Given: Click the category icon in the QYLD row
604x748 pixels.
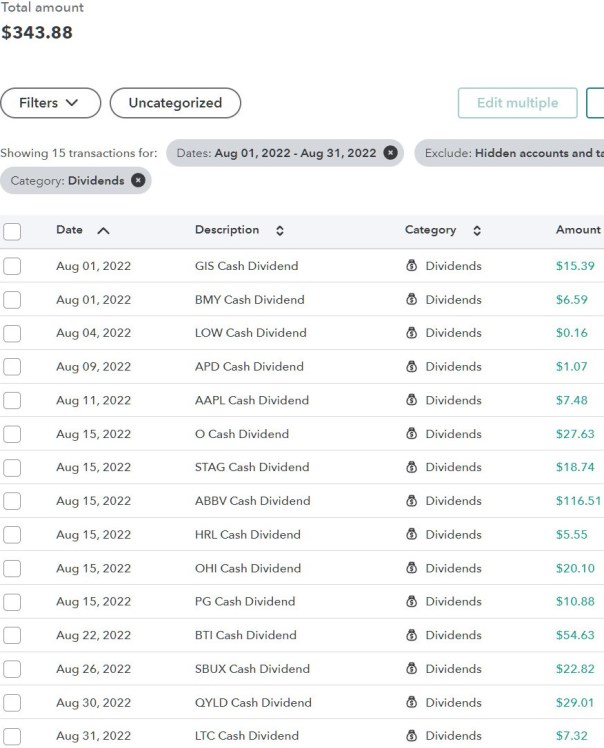Looking at the screenshot, I should [x=411, y=703].
